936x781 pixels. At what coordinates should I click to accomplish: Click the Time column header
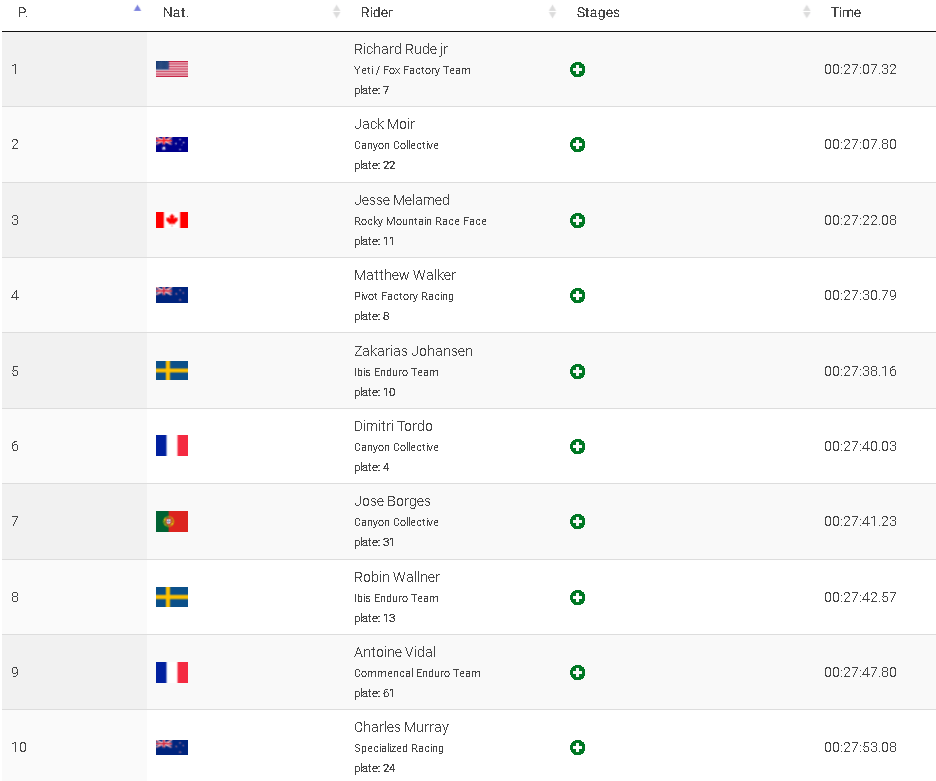[x=846, y=13]
